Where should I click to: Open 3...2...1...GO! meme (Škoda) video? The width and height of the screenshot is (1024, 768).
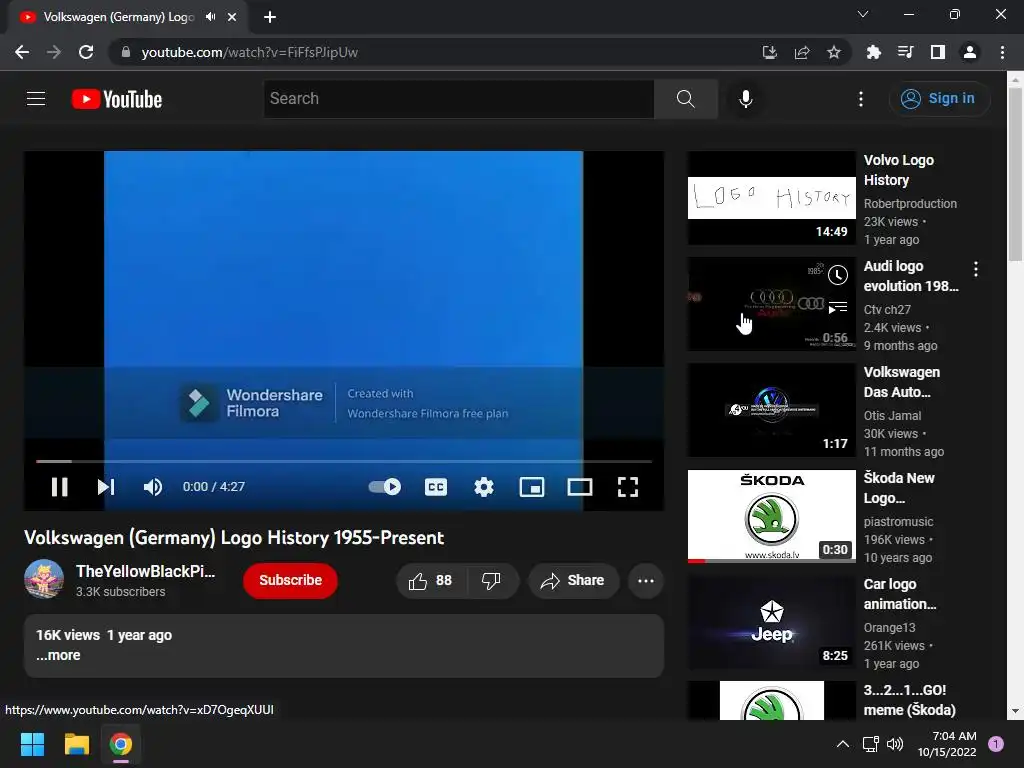pos(909,699)
